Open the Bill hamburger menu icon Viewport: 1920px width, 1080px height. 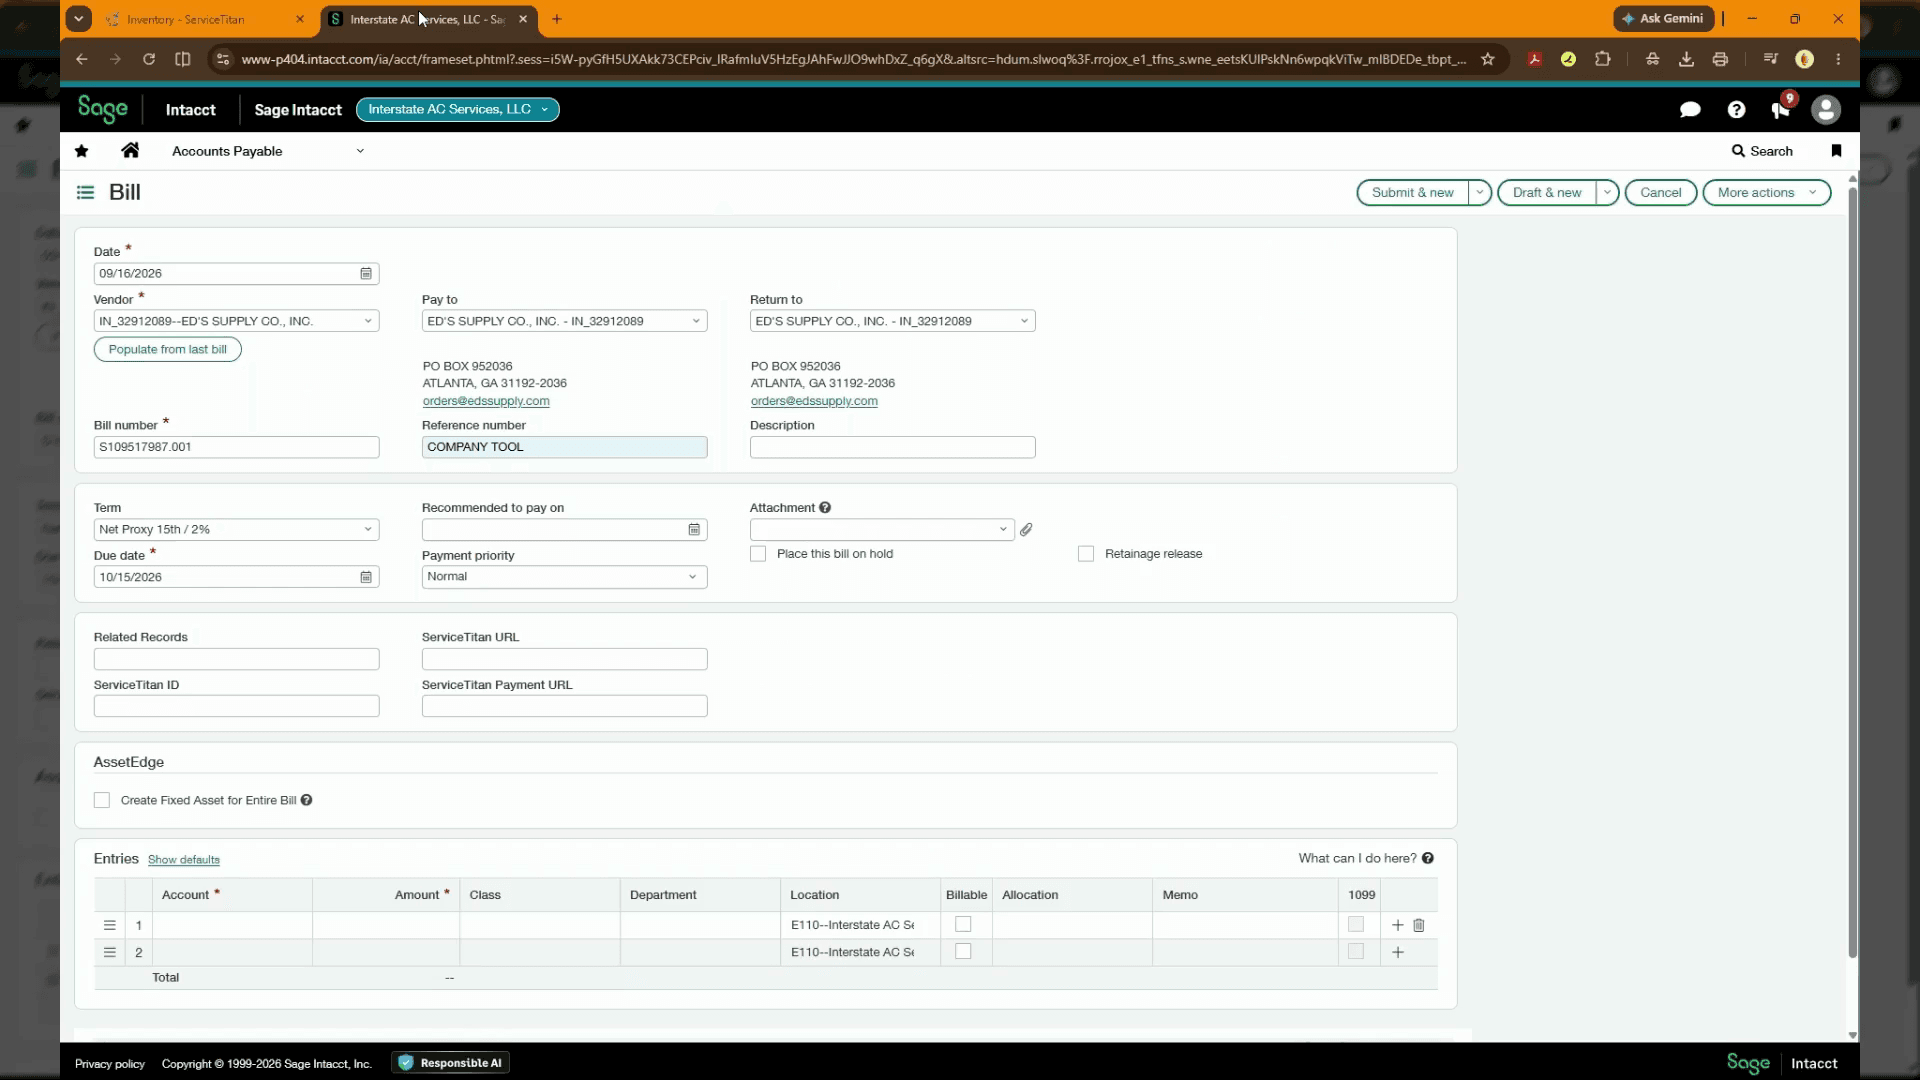[86, 192]
